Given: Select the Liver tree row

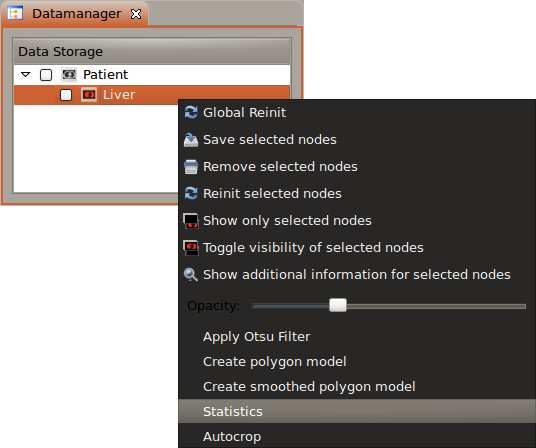Looking at the screenshot, I should point(152,95).
